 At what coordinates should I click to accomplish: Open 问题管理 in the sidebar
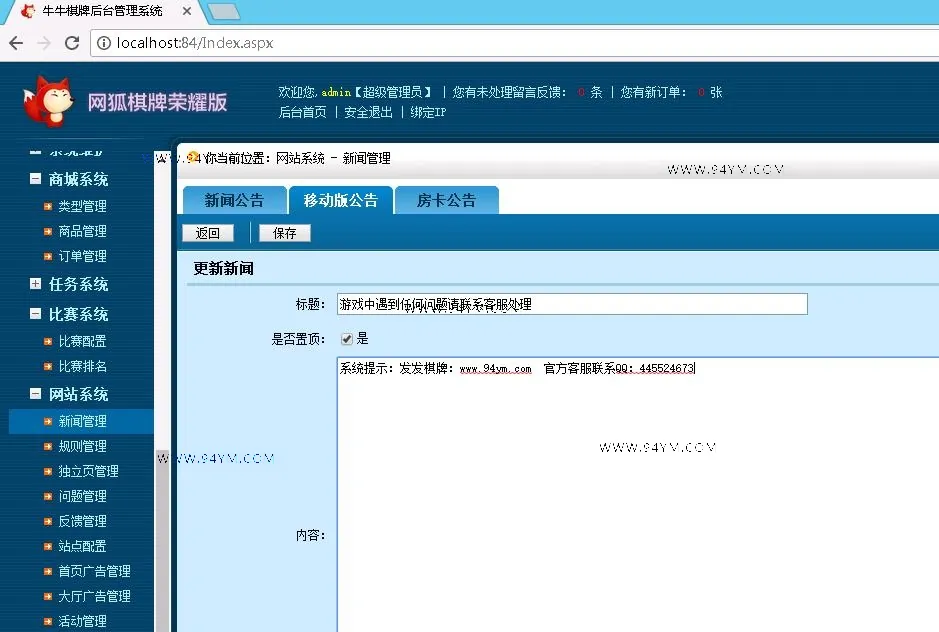[83, 497]
